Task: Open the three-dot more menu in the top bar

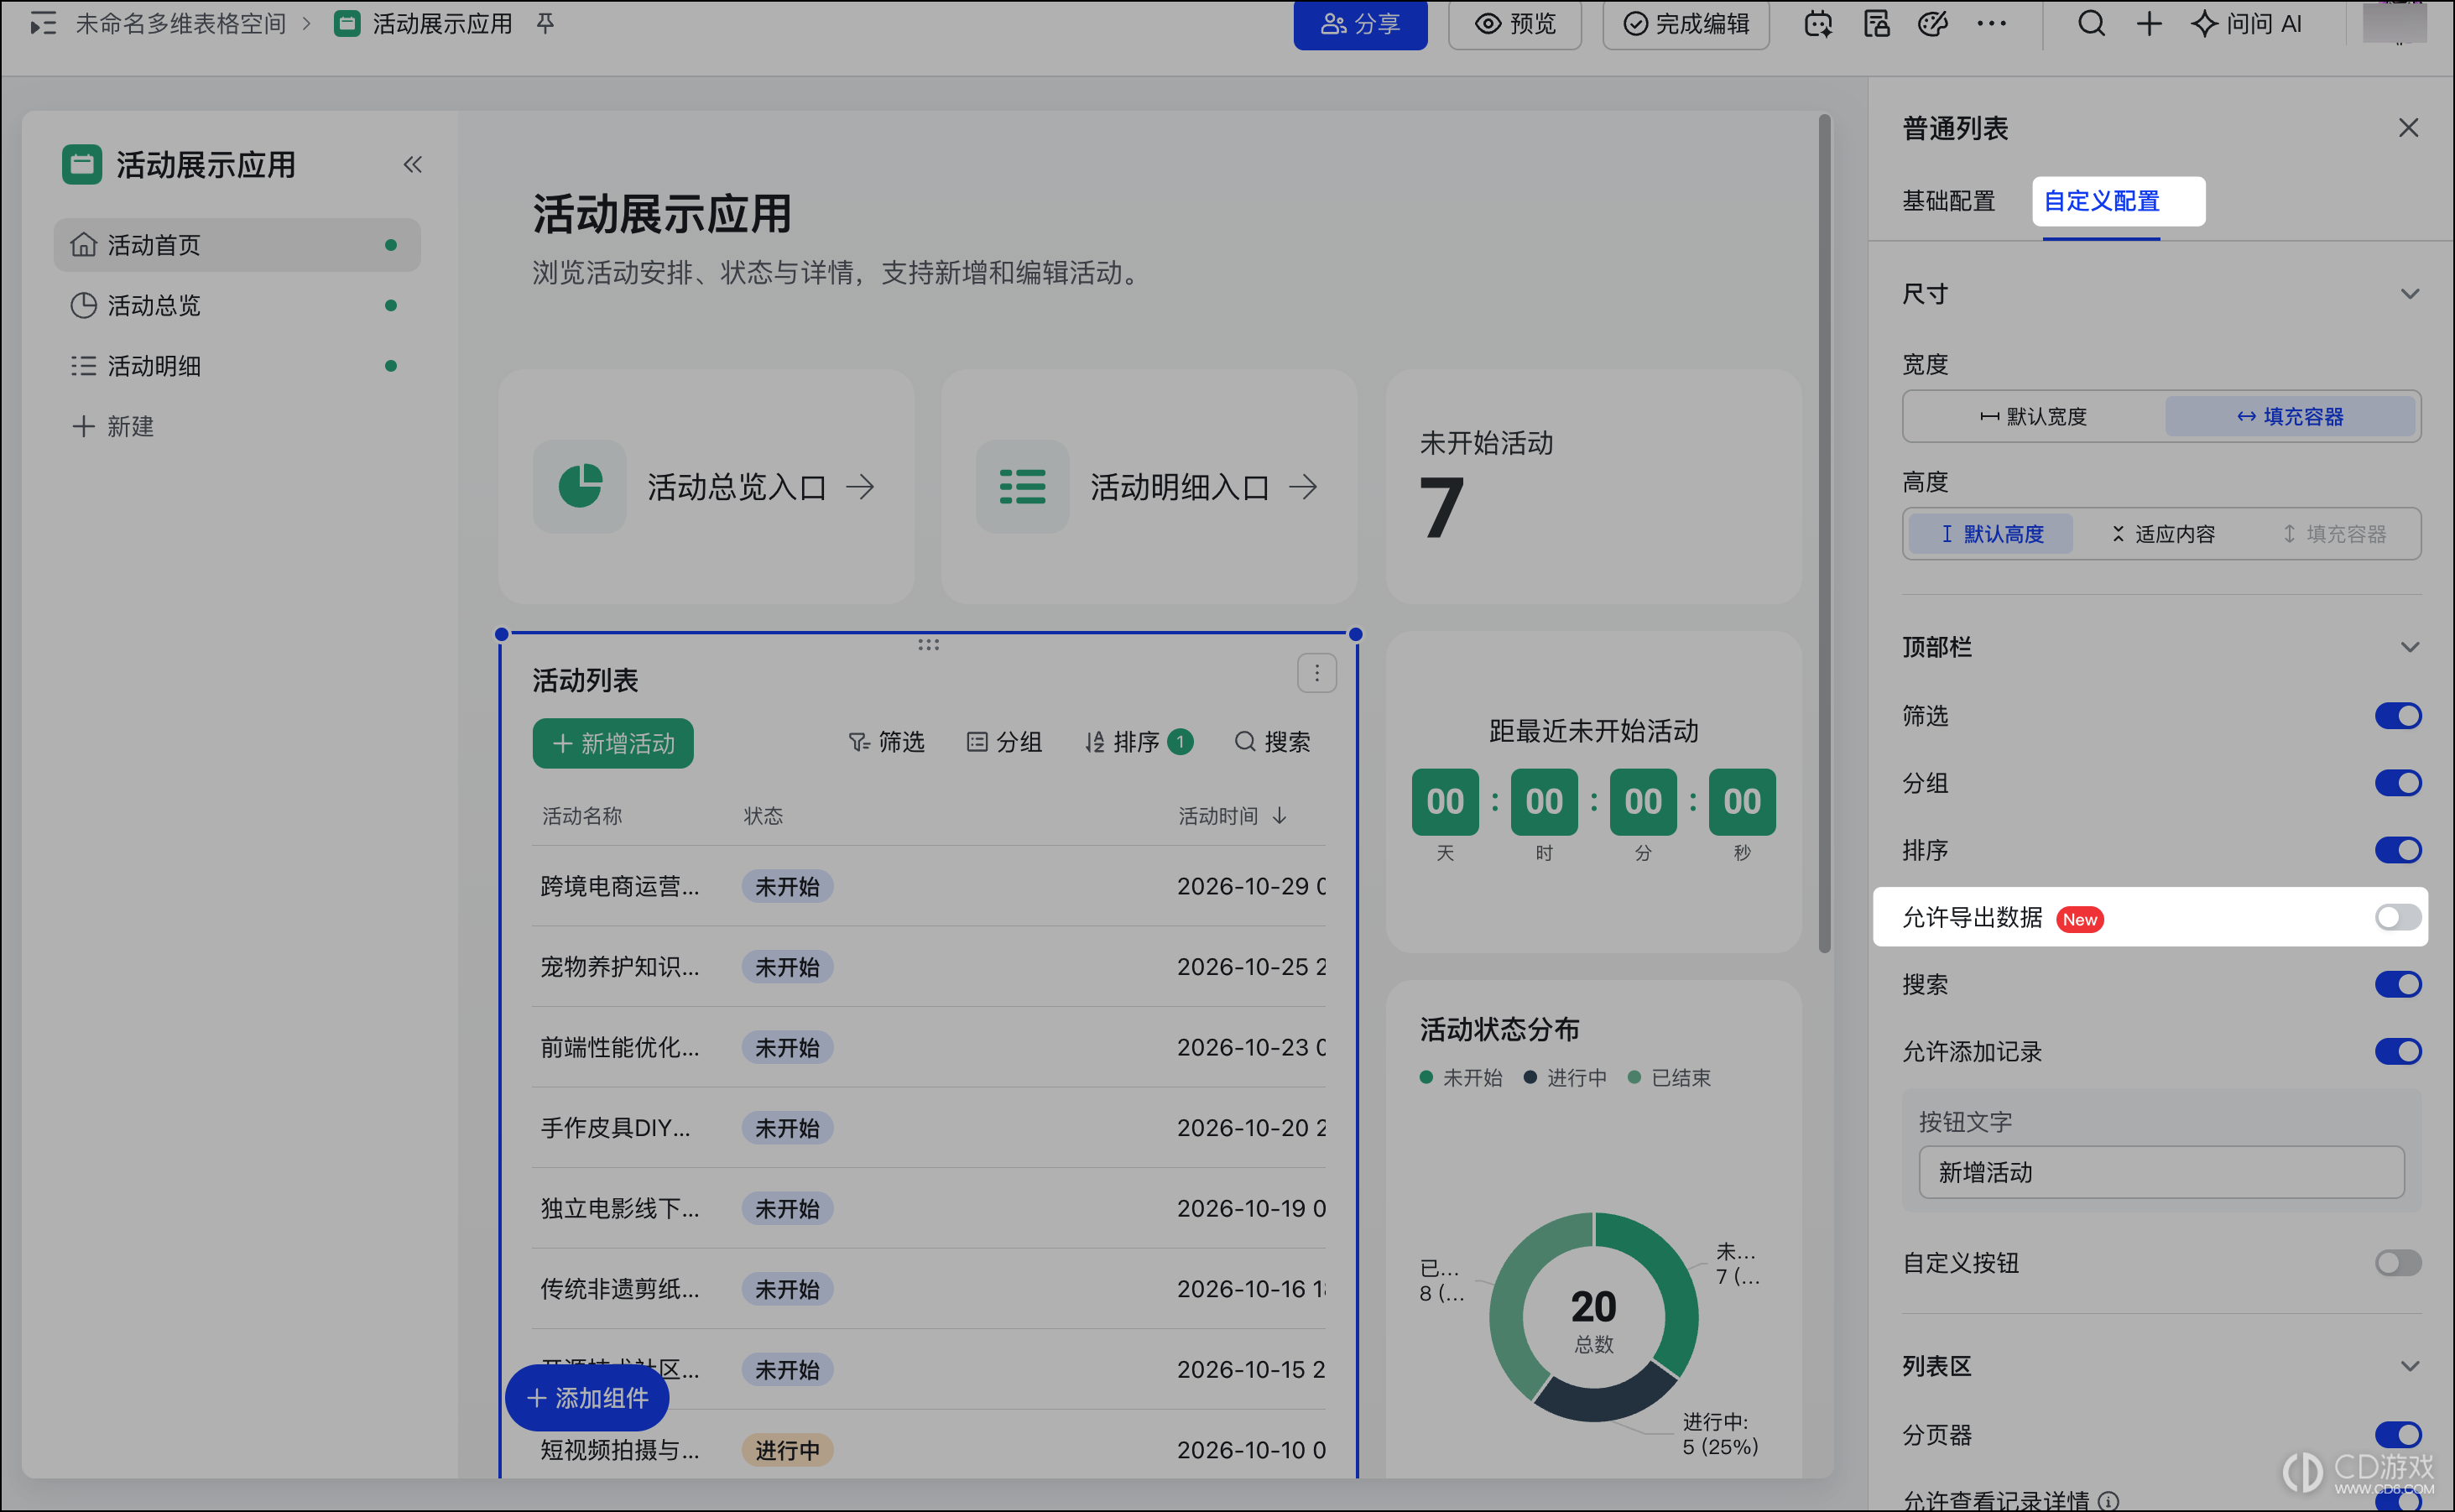Action: point(1991,23)
